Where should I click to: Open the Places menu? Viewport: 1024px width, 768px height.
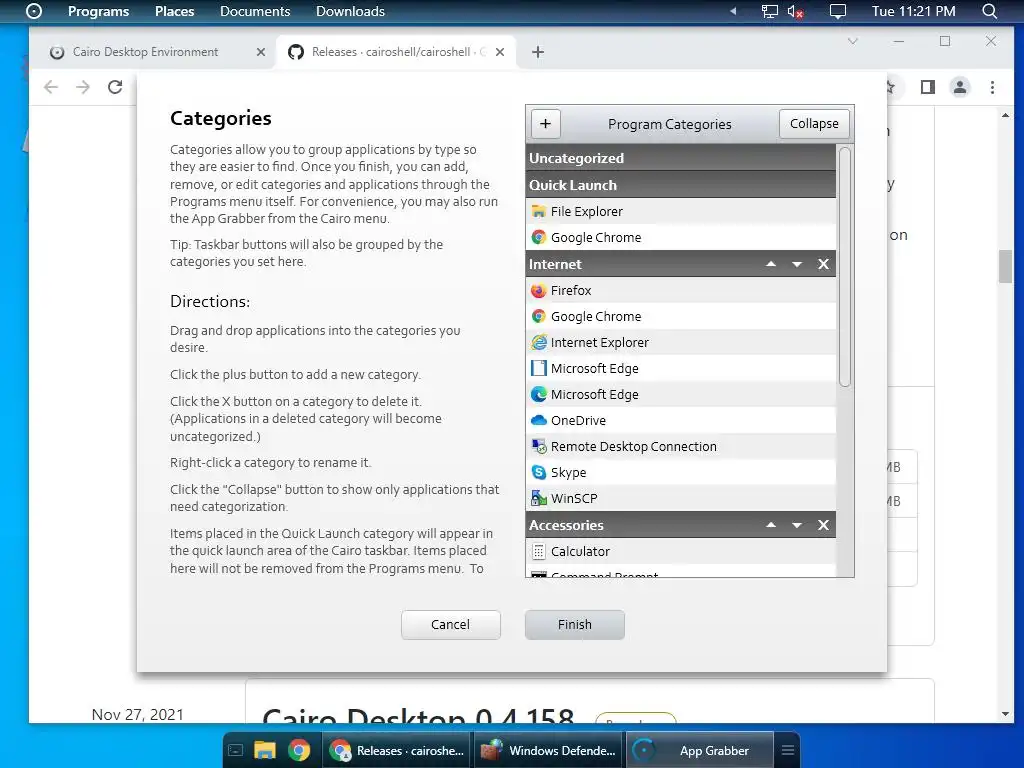click(174, 11)
